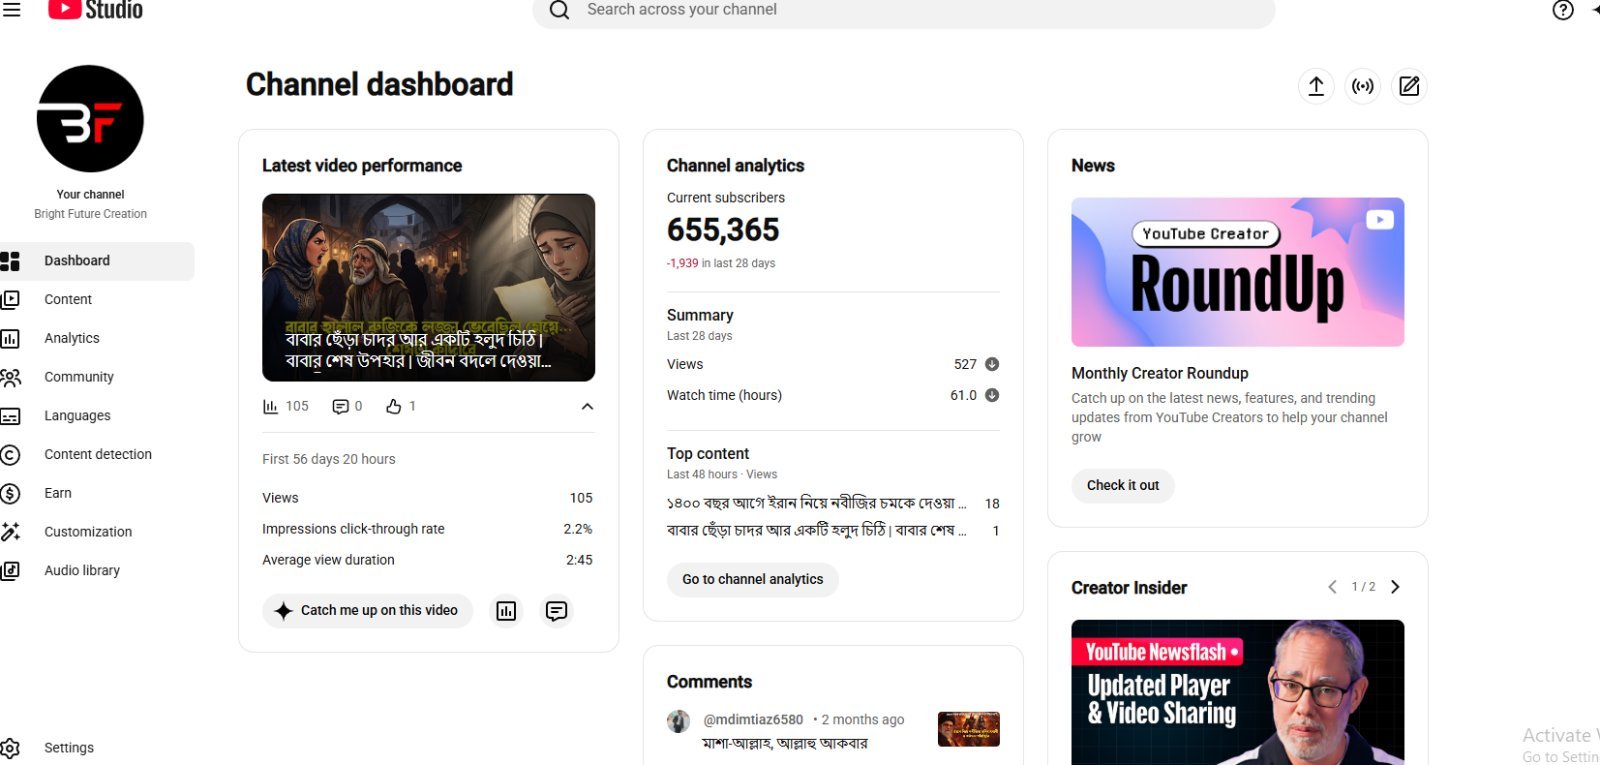
Task: Click the Check it out button
Action: point(1123,486)
